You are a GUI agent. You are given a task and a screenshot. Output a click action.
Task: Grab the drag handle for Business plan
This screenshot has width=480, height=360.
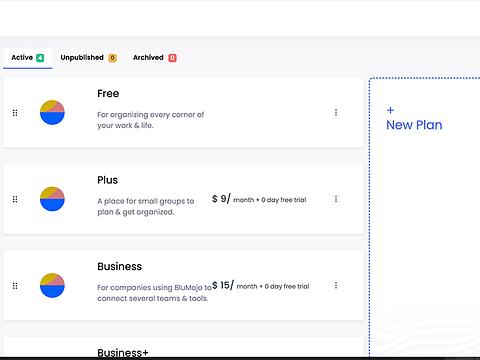15,286
